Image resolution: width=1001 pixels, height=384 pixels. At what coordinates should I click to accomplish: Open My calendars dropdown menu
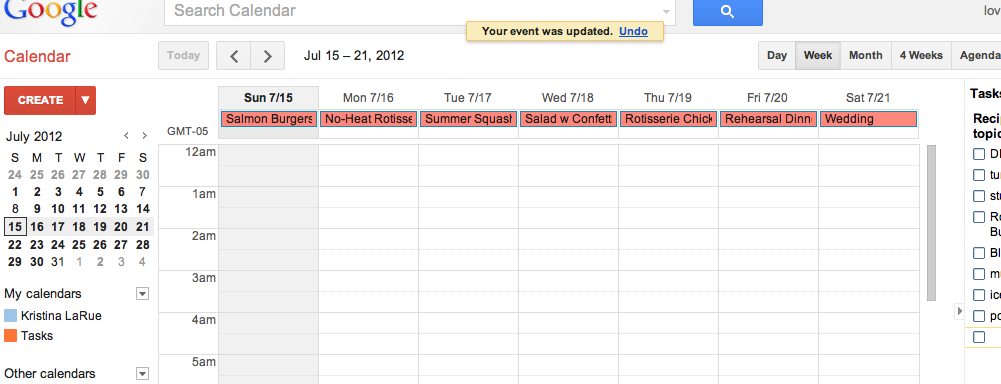(142, 293)
